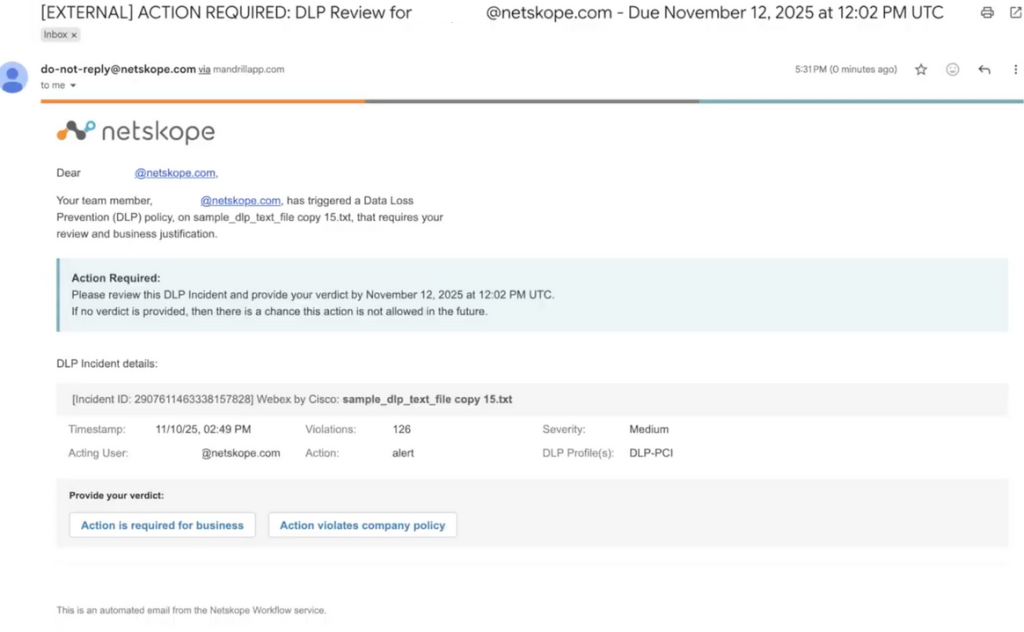Click the DLP Profile value DLP-PCI
Viewport: 1024px width, 632px height.
pos(650,452)
